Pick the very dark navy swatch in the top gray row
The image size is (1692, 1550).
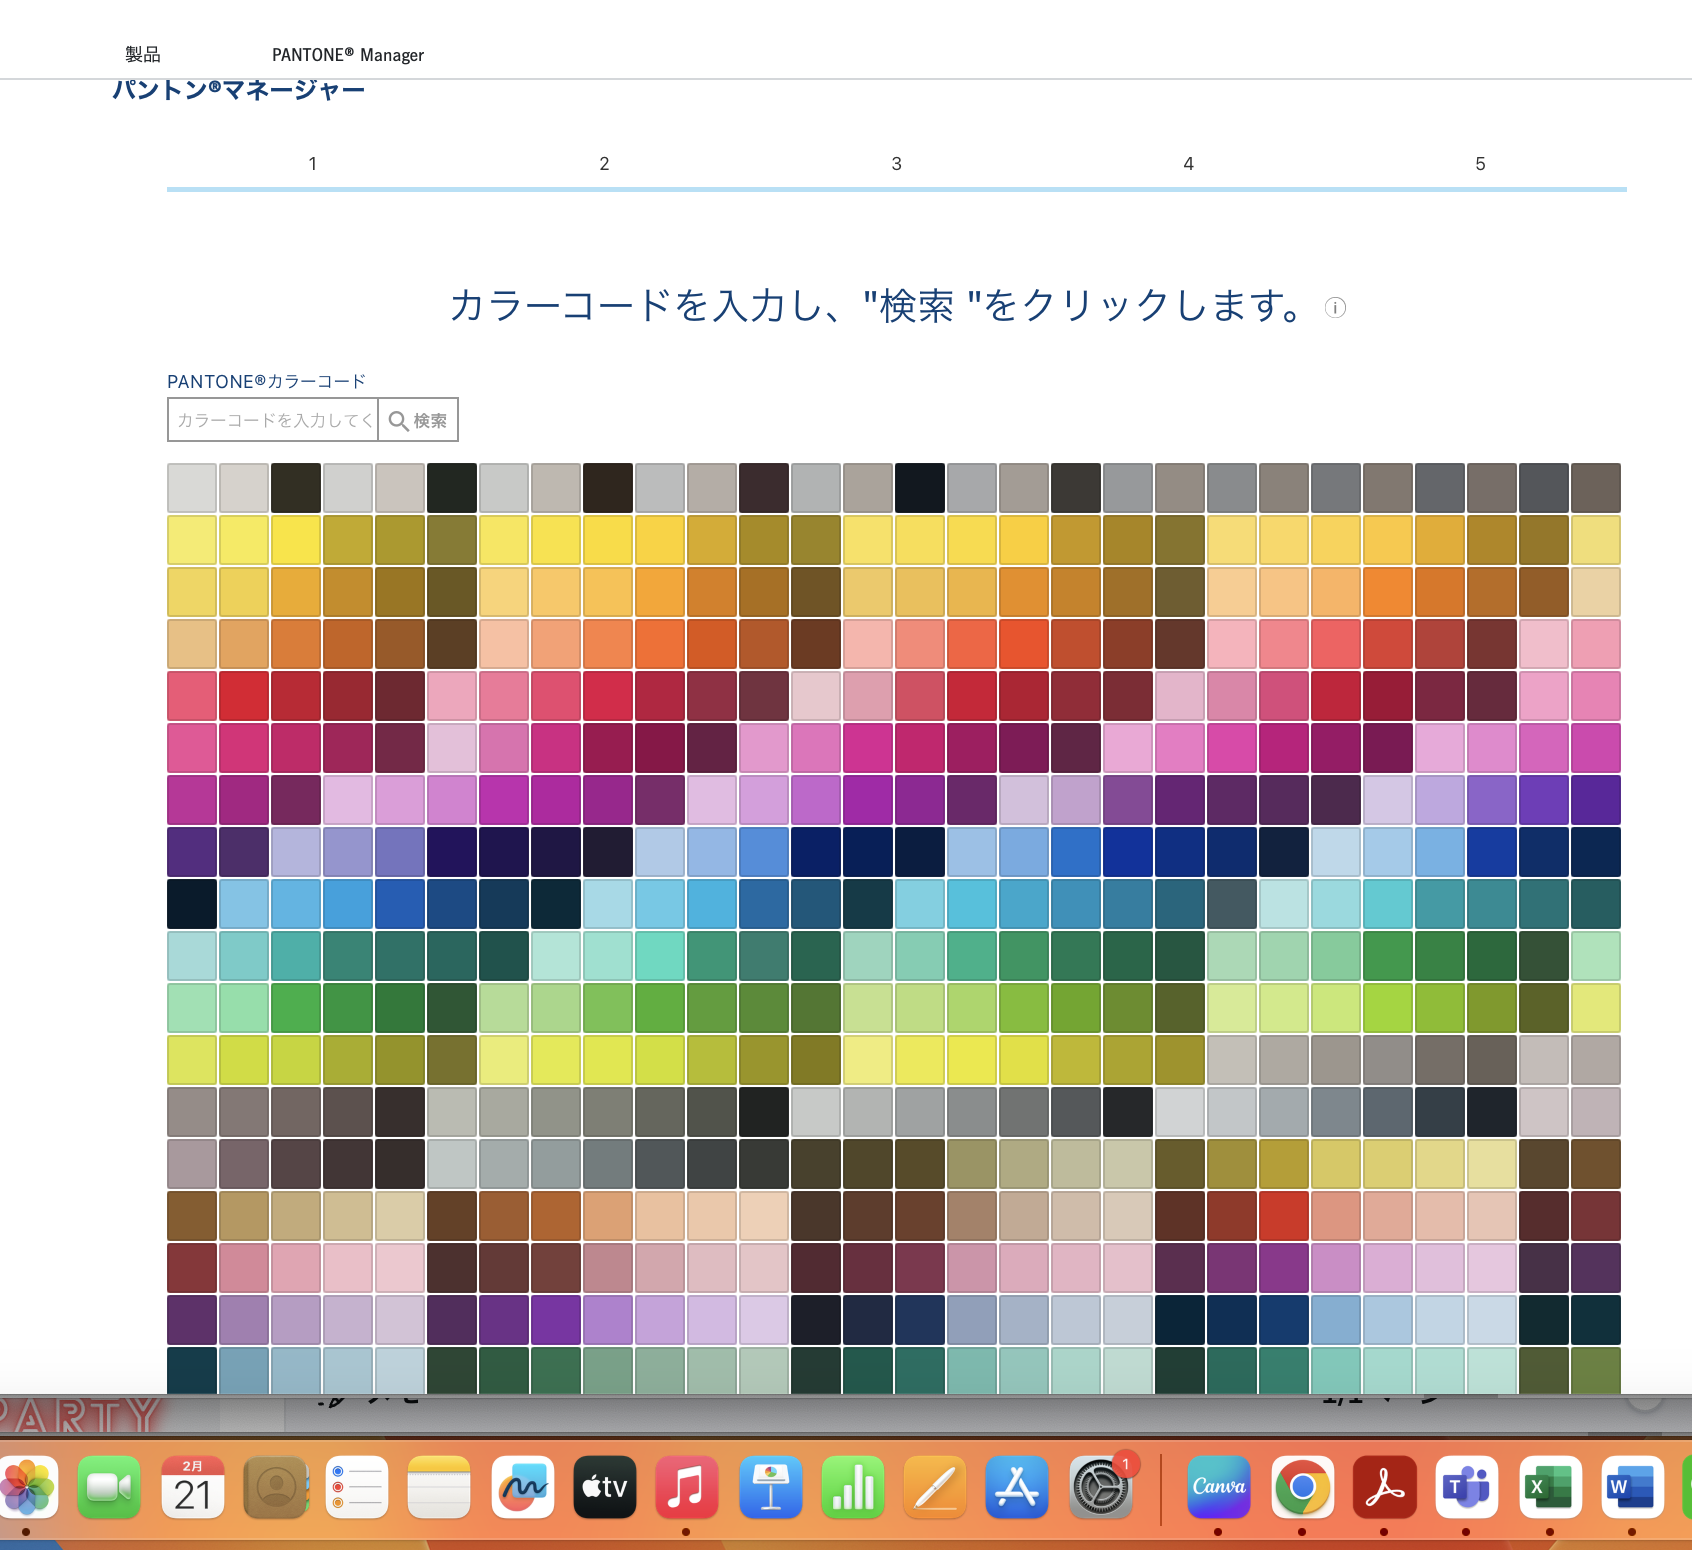[920, 488]
